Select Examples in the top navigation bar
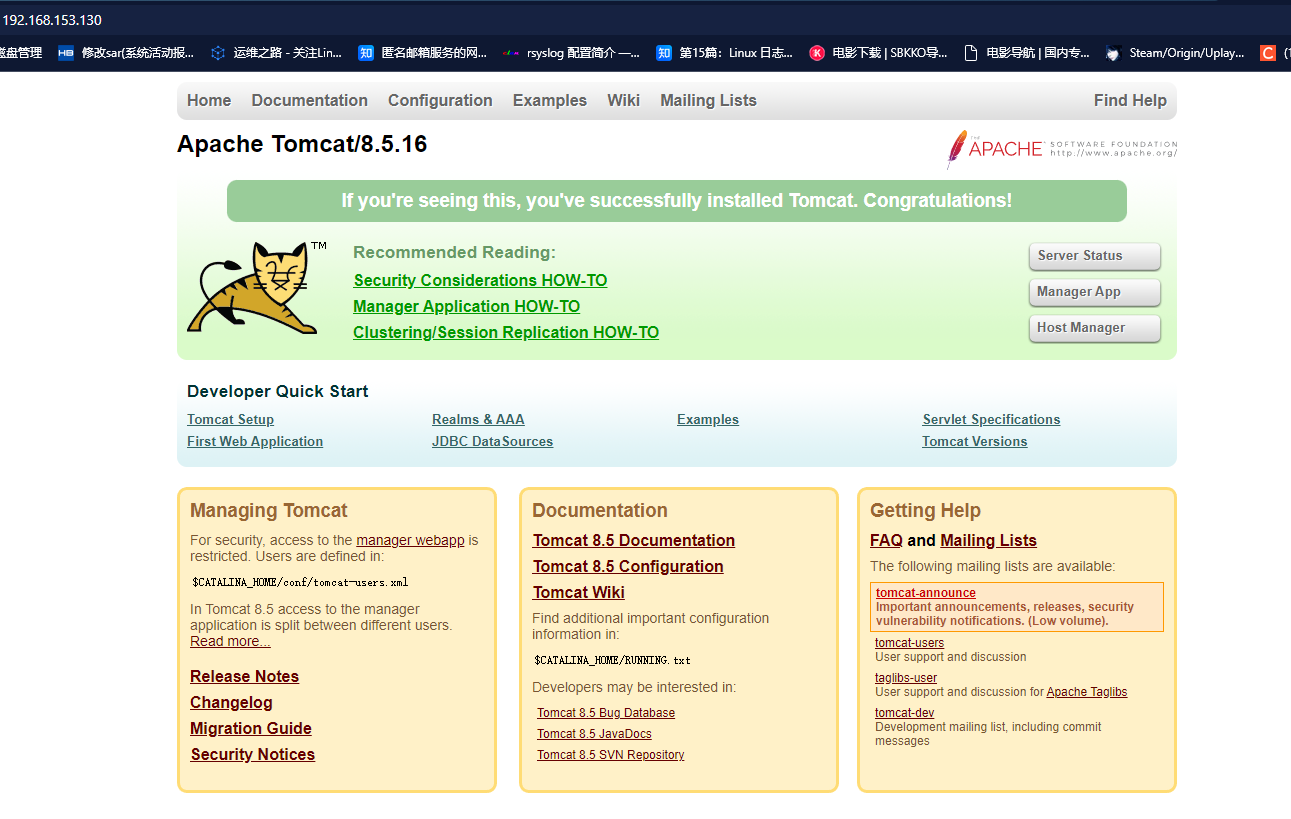 (x=550, y=100)
